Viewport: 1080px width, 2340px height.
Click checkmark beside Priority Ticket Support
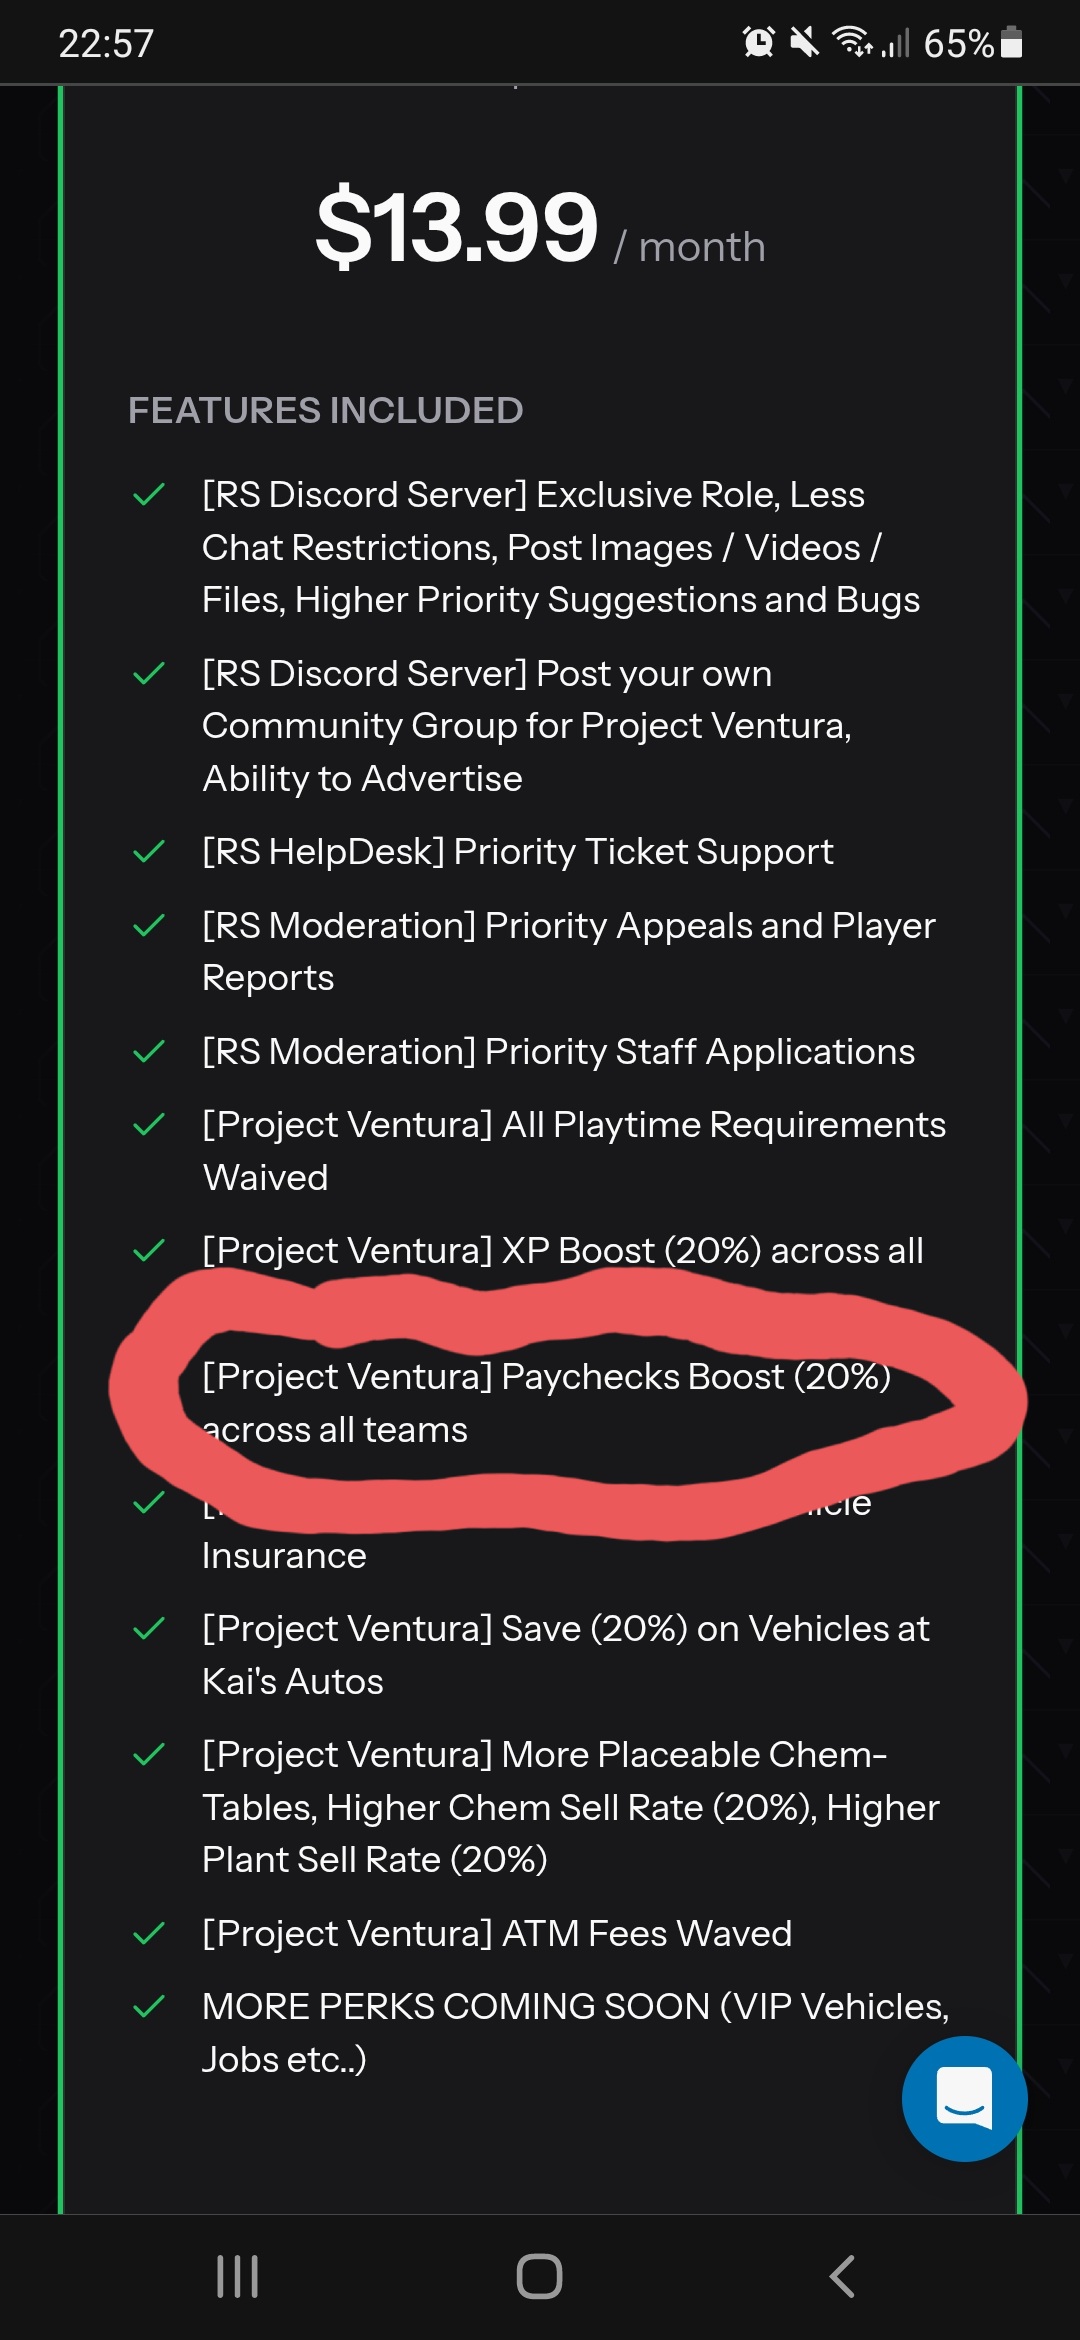[149, 852]
